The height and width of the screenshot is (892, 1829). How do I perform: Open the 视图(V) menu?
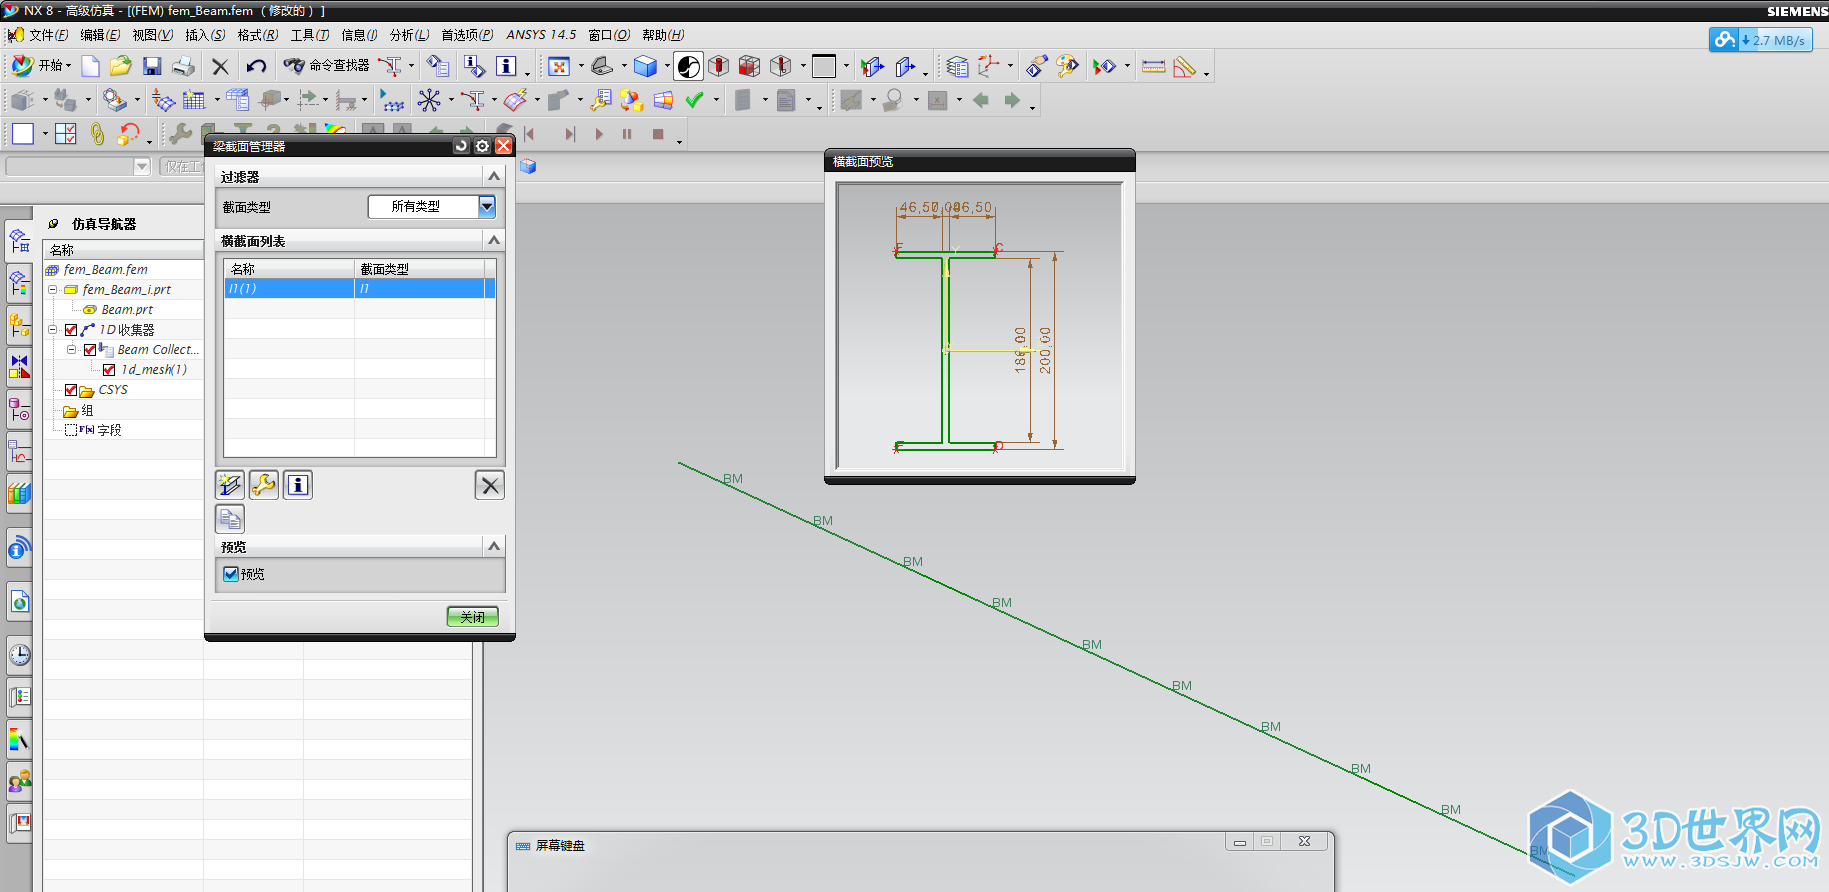(x=153, y=35)
